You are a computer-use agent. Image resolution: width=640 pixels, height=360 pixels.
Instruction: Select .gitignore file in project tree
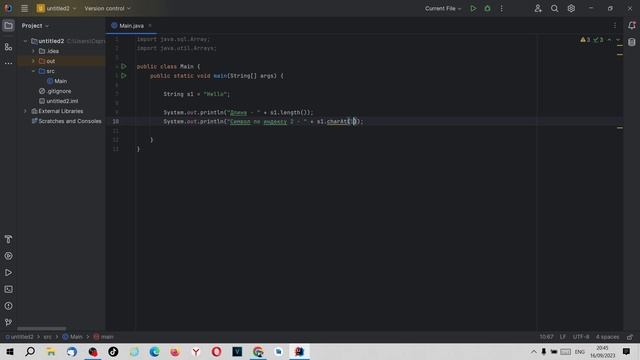(55, 91)
